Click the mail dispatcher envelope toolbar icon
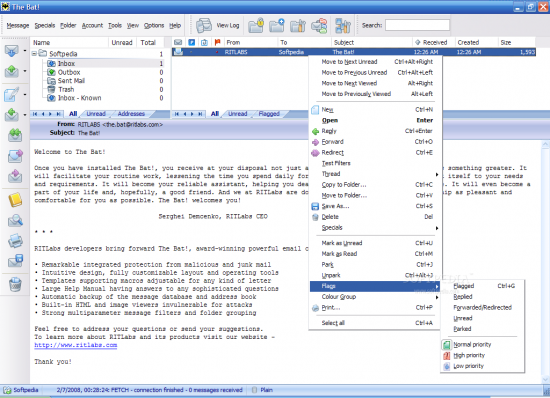This screenshot has width=550, height=398. (319, 26)
